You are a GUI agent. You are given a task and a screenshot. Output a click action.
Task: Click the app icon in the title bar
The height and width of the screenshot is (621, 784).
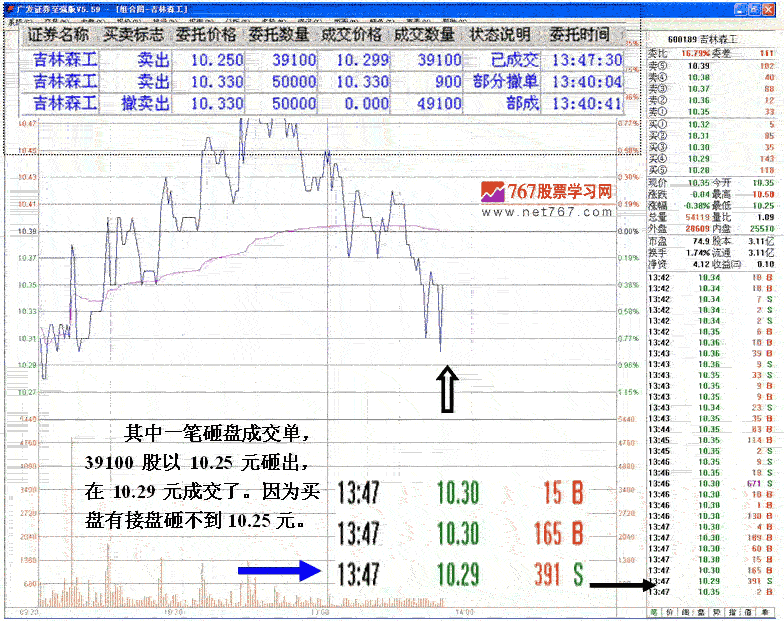8,8
